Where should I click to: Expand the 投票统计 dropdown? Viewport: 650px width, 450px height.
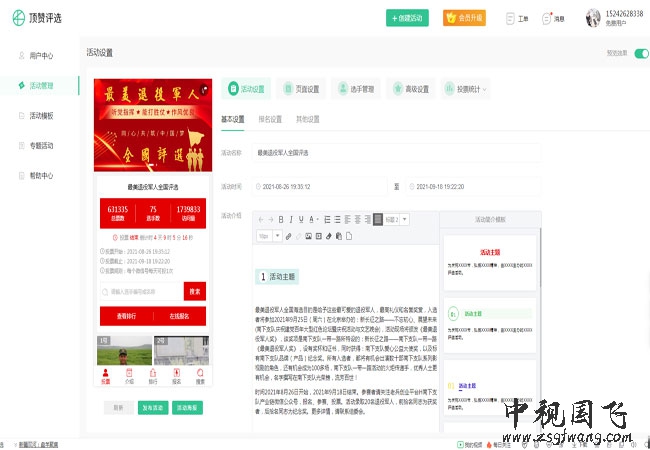[x=464, y=89]
